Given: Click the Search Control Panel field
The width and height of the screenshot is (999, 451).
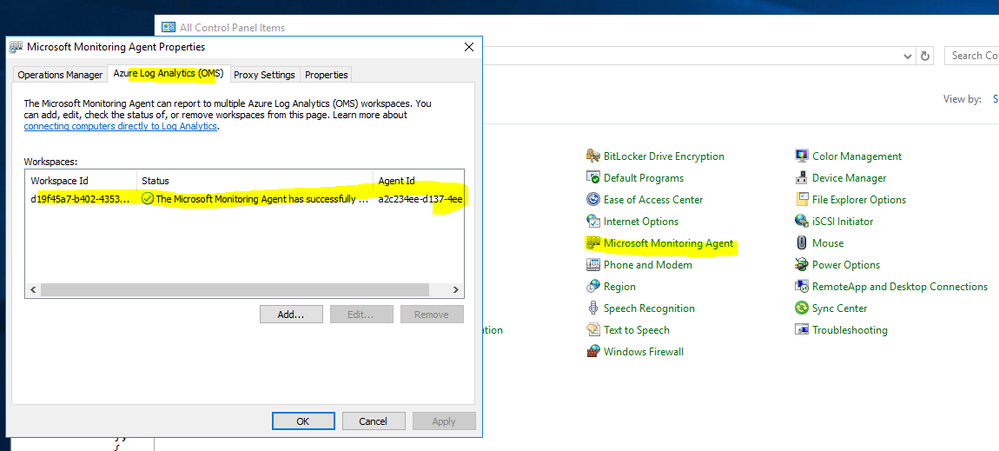Looking at the screenshot, I should point(972,56).
